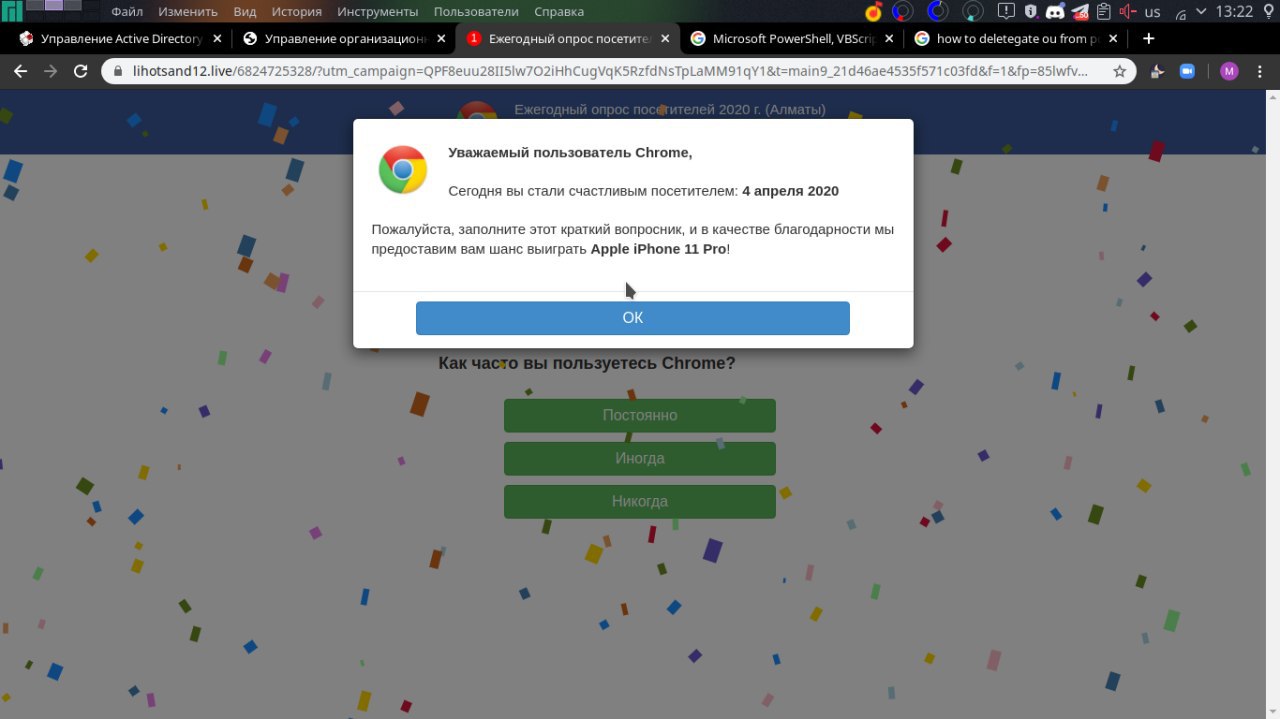Screen dimensions: 1280x719
Task: Open the История menu
Action: point(296,12)
